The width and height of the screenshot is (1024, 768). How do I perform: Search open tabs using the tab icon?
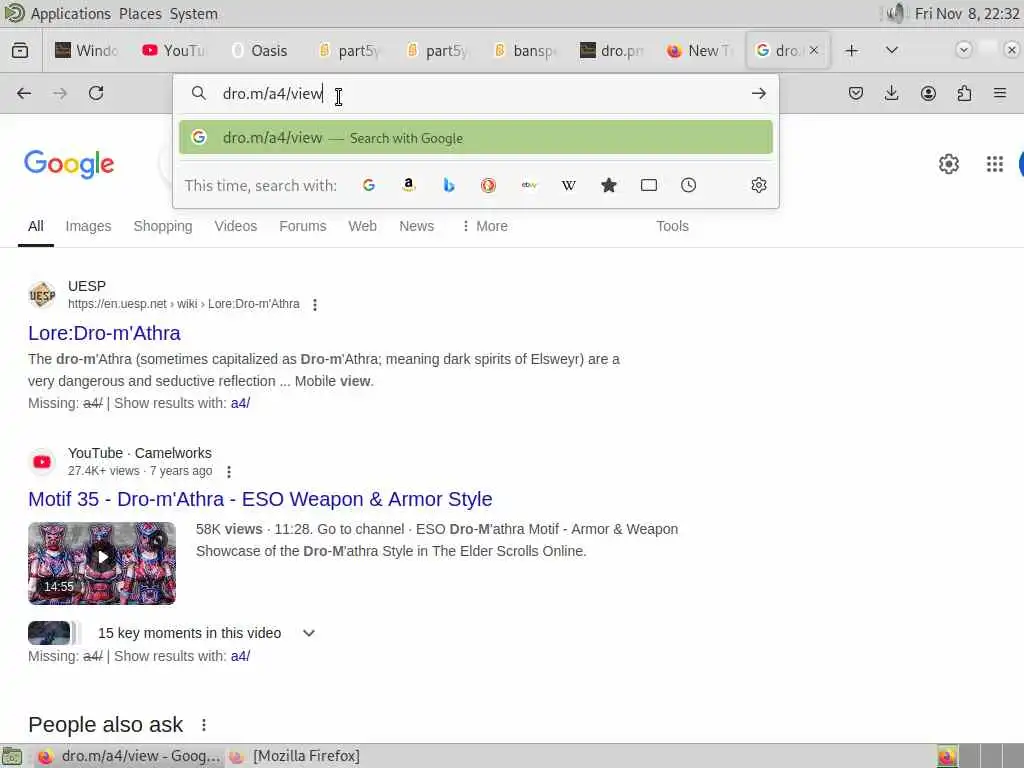(648, 185)
